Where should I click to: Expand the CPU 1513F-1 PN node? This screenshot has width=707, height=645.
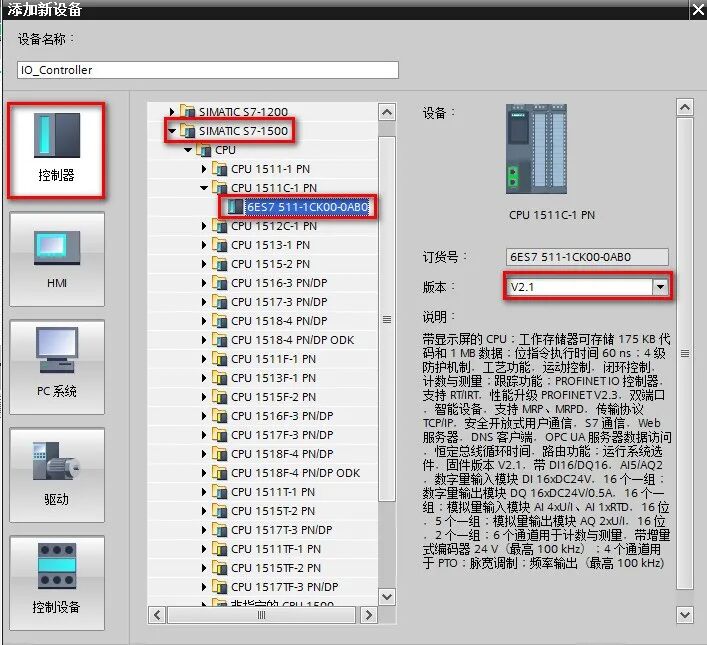204,378
